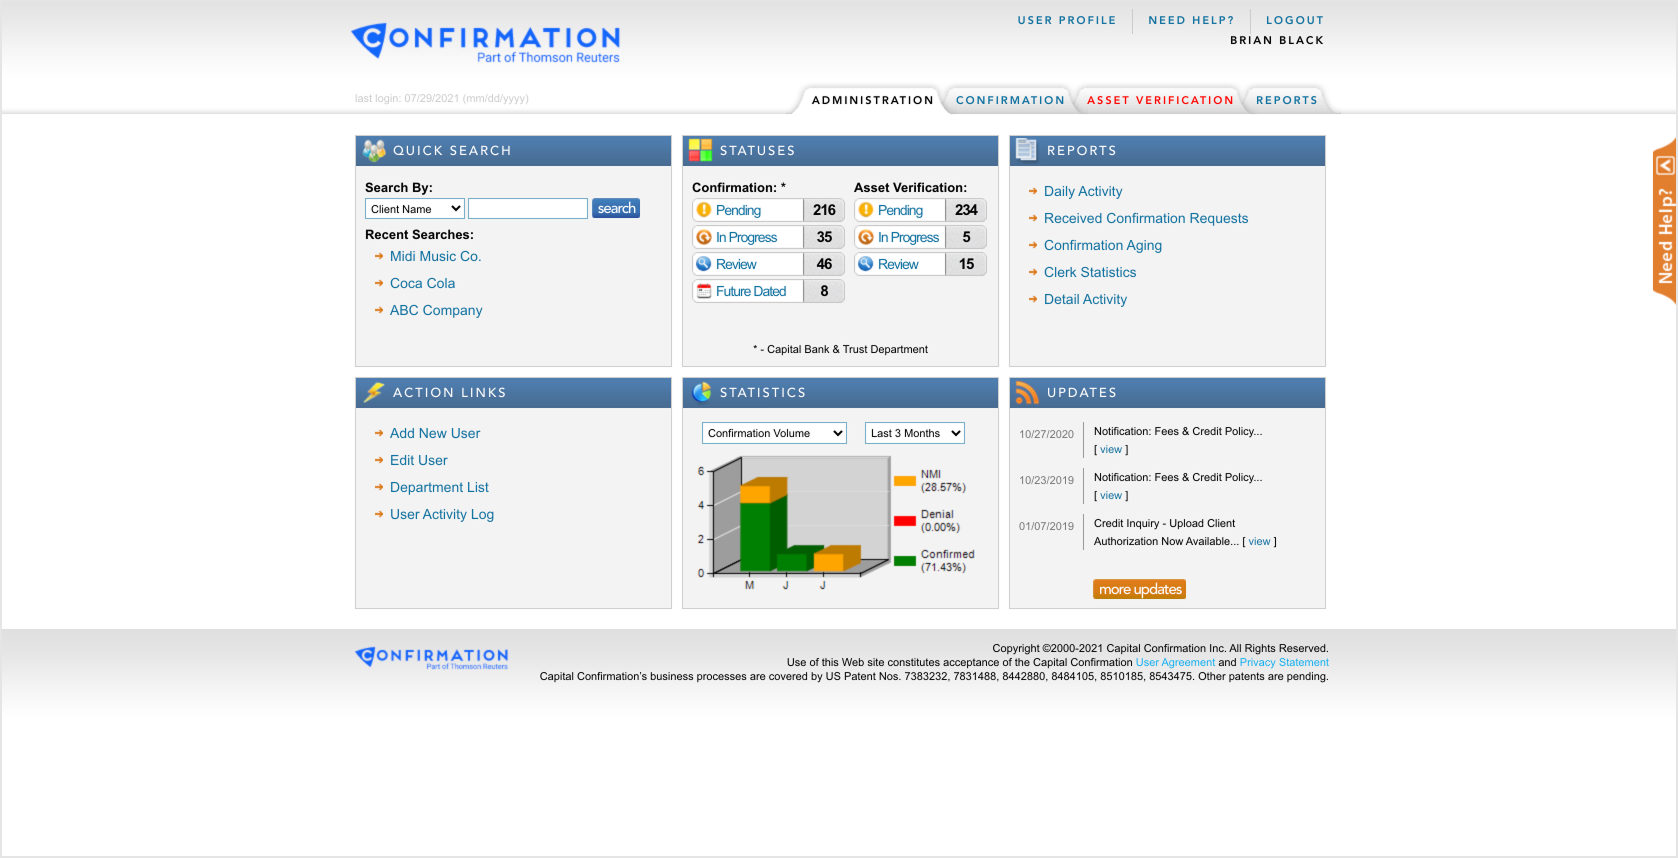Click the Confirmation logo in header
The height and width of the screenshot is (858, 1678).
(x=486, y=43)
